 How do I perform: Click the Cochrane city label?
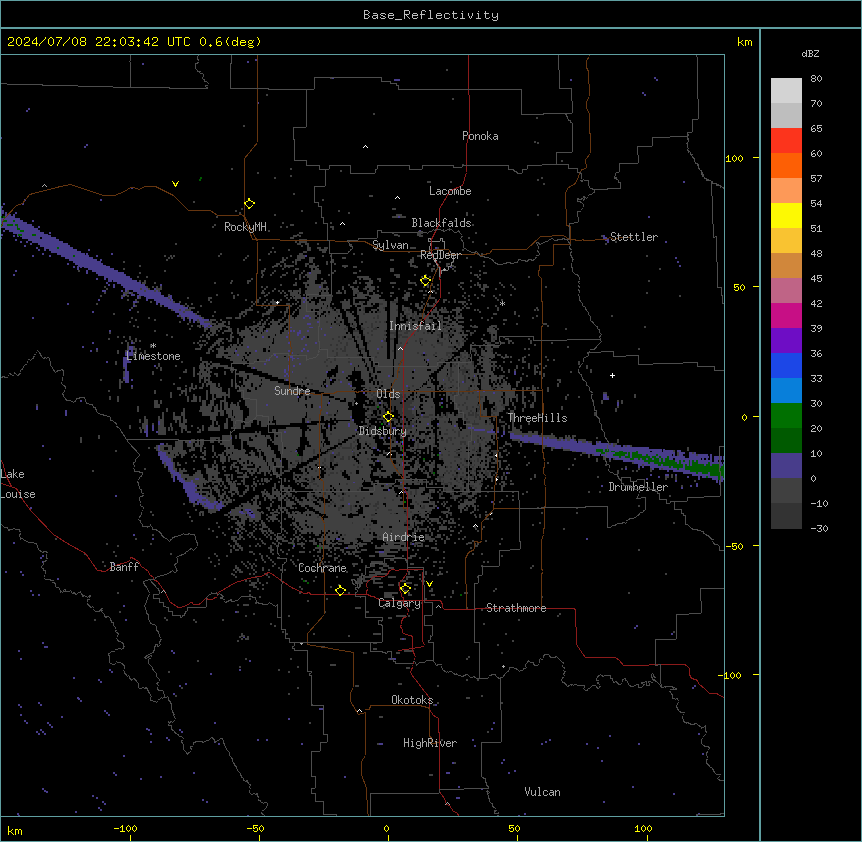point(322,568)
